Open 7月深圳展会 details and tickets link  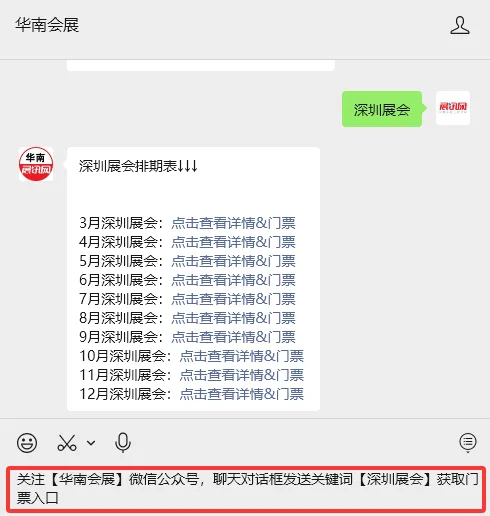233,299
